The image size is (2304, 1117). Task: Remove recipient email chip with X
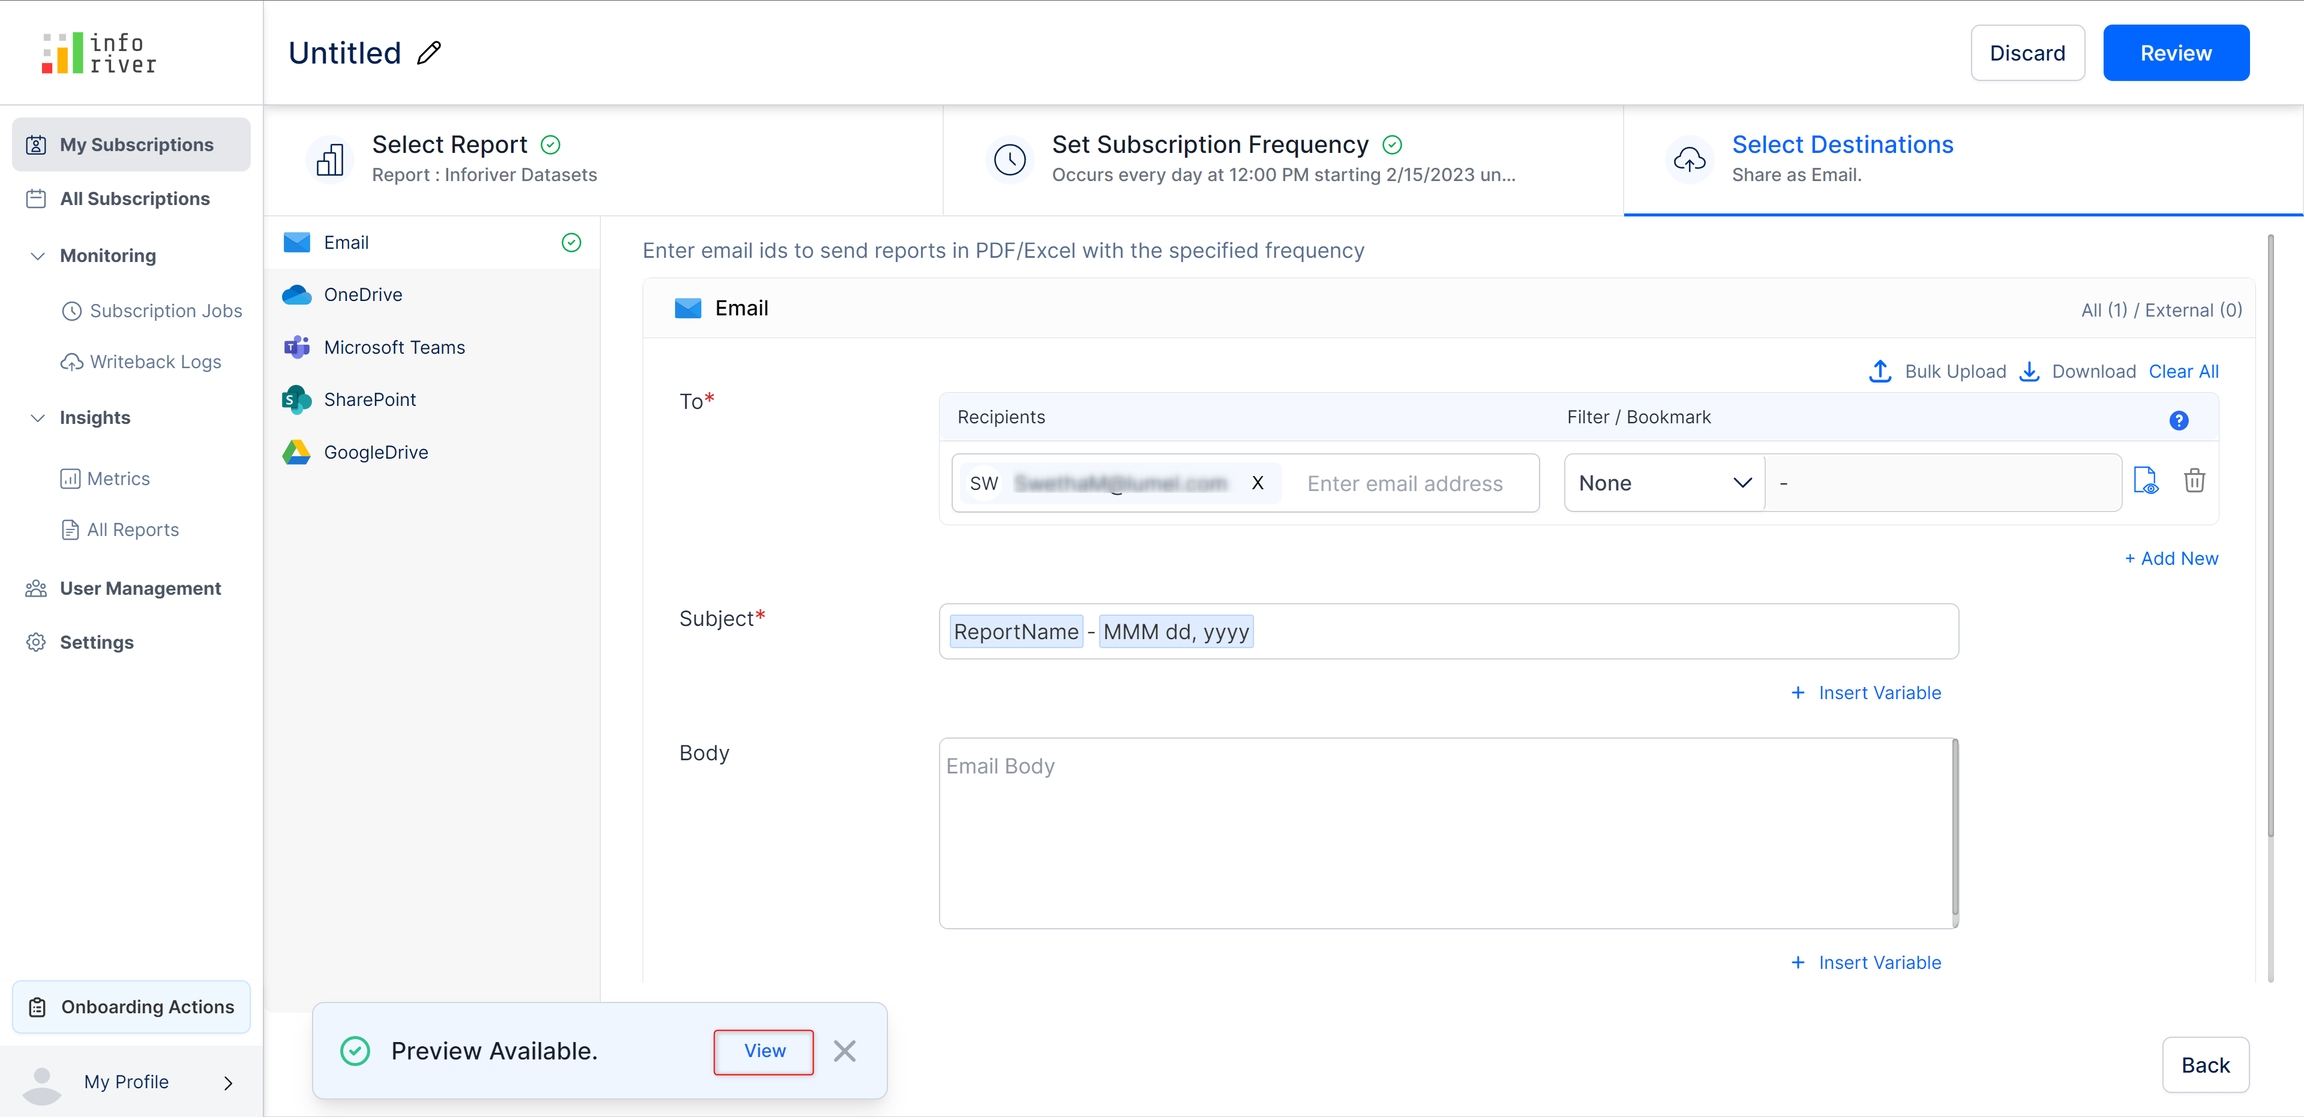[x=1258, y=483]
